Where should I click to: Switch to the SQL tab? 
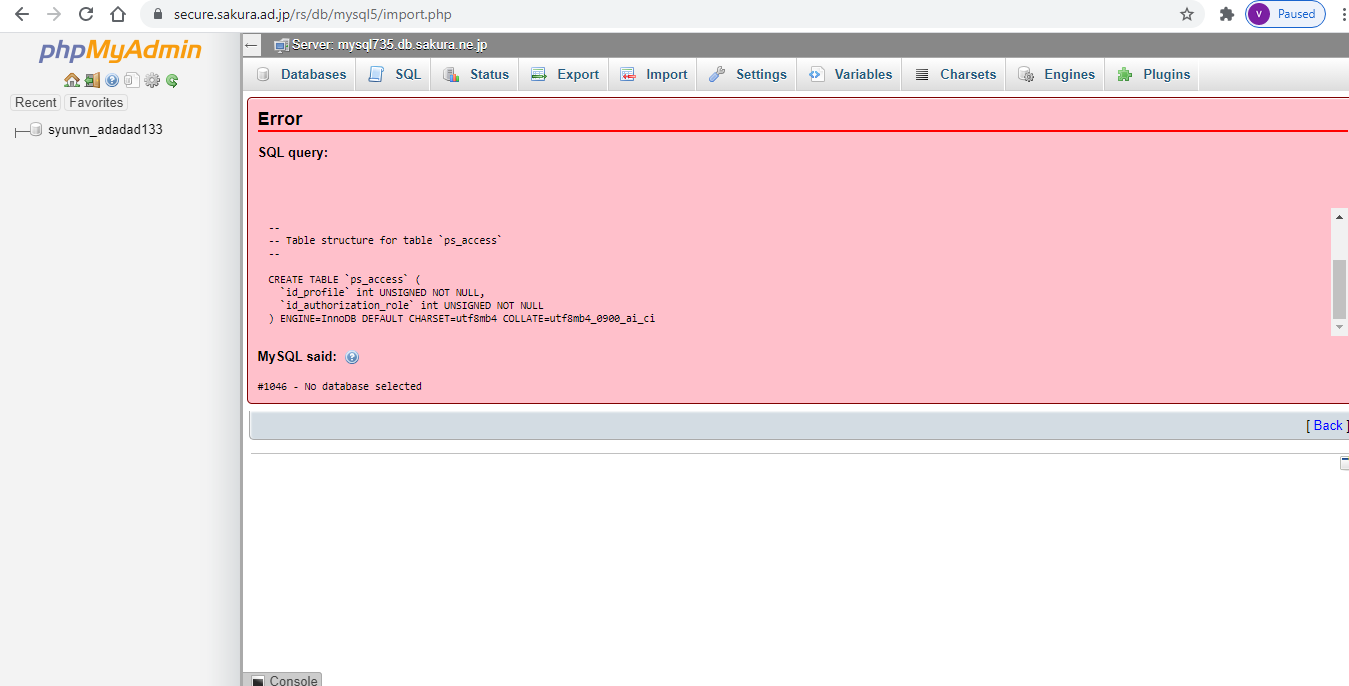click(394, 74)
